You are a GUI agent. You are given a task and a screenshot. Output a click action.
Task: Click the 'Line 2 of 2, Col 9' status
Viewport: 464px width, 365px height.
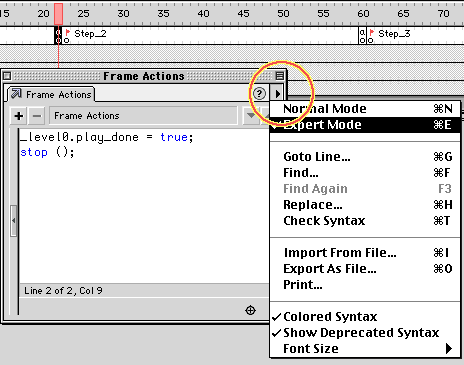tap(63, 291)
